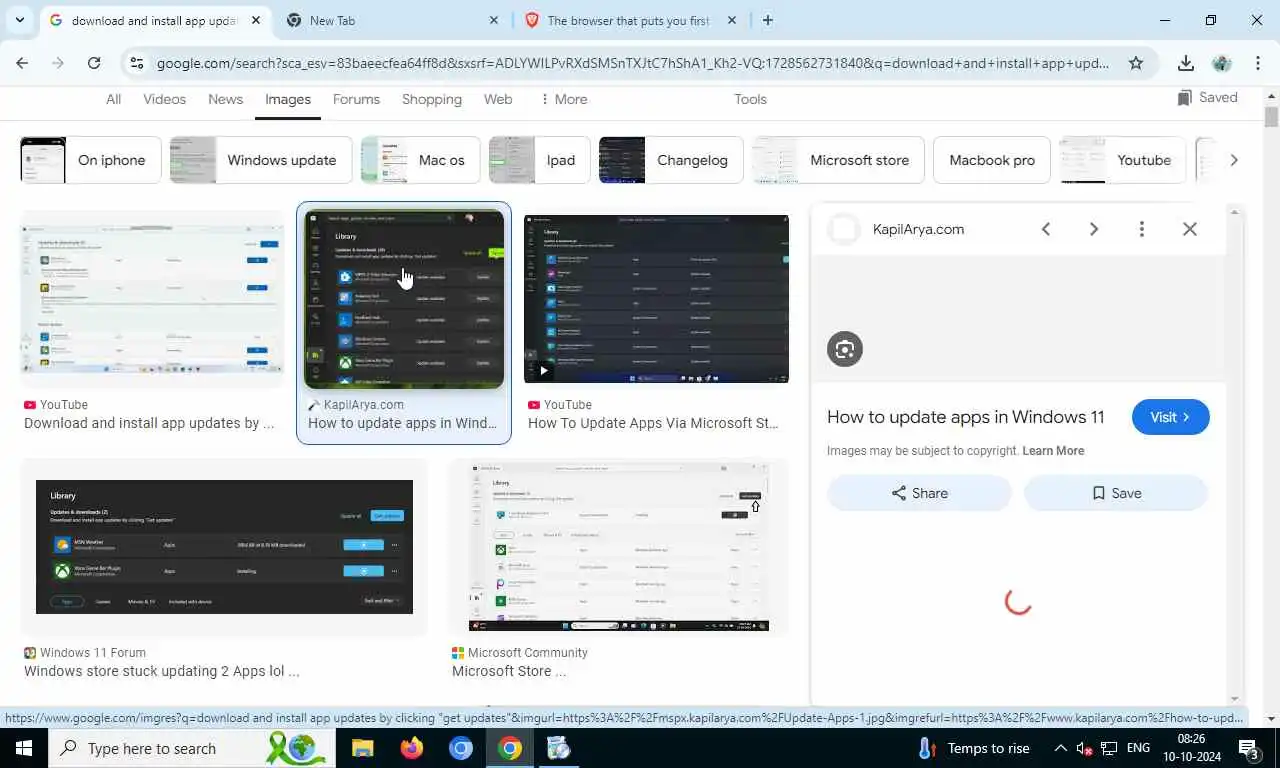
Task: Open the search Tools options
Action: click(750, 99)
